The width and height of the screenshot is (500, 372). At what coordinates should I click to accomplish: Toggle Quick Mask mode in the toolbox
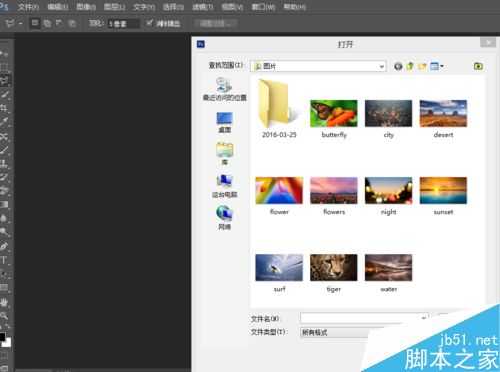click(x=4, y=355)
